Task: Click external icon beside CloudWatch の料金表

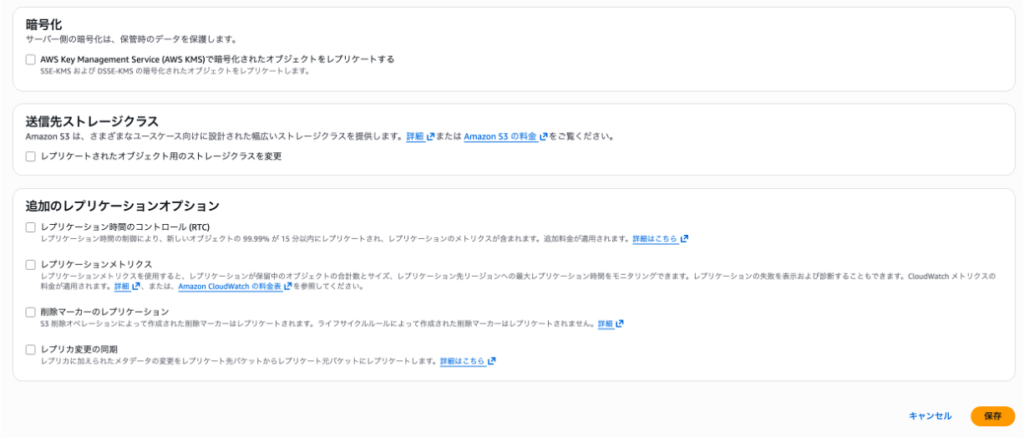Action: [x=288, y=287]
